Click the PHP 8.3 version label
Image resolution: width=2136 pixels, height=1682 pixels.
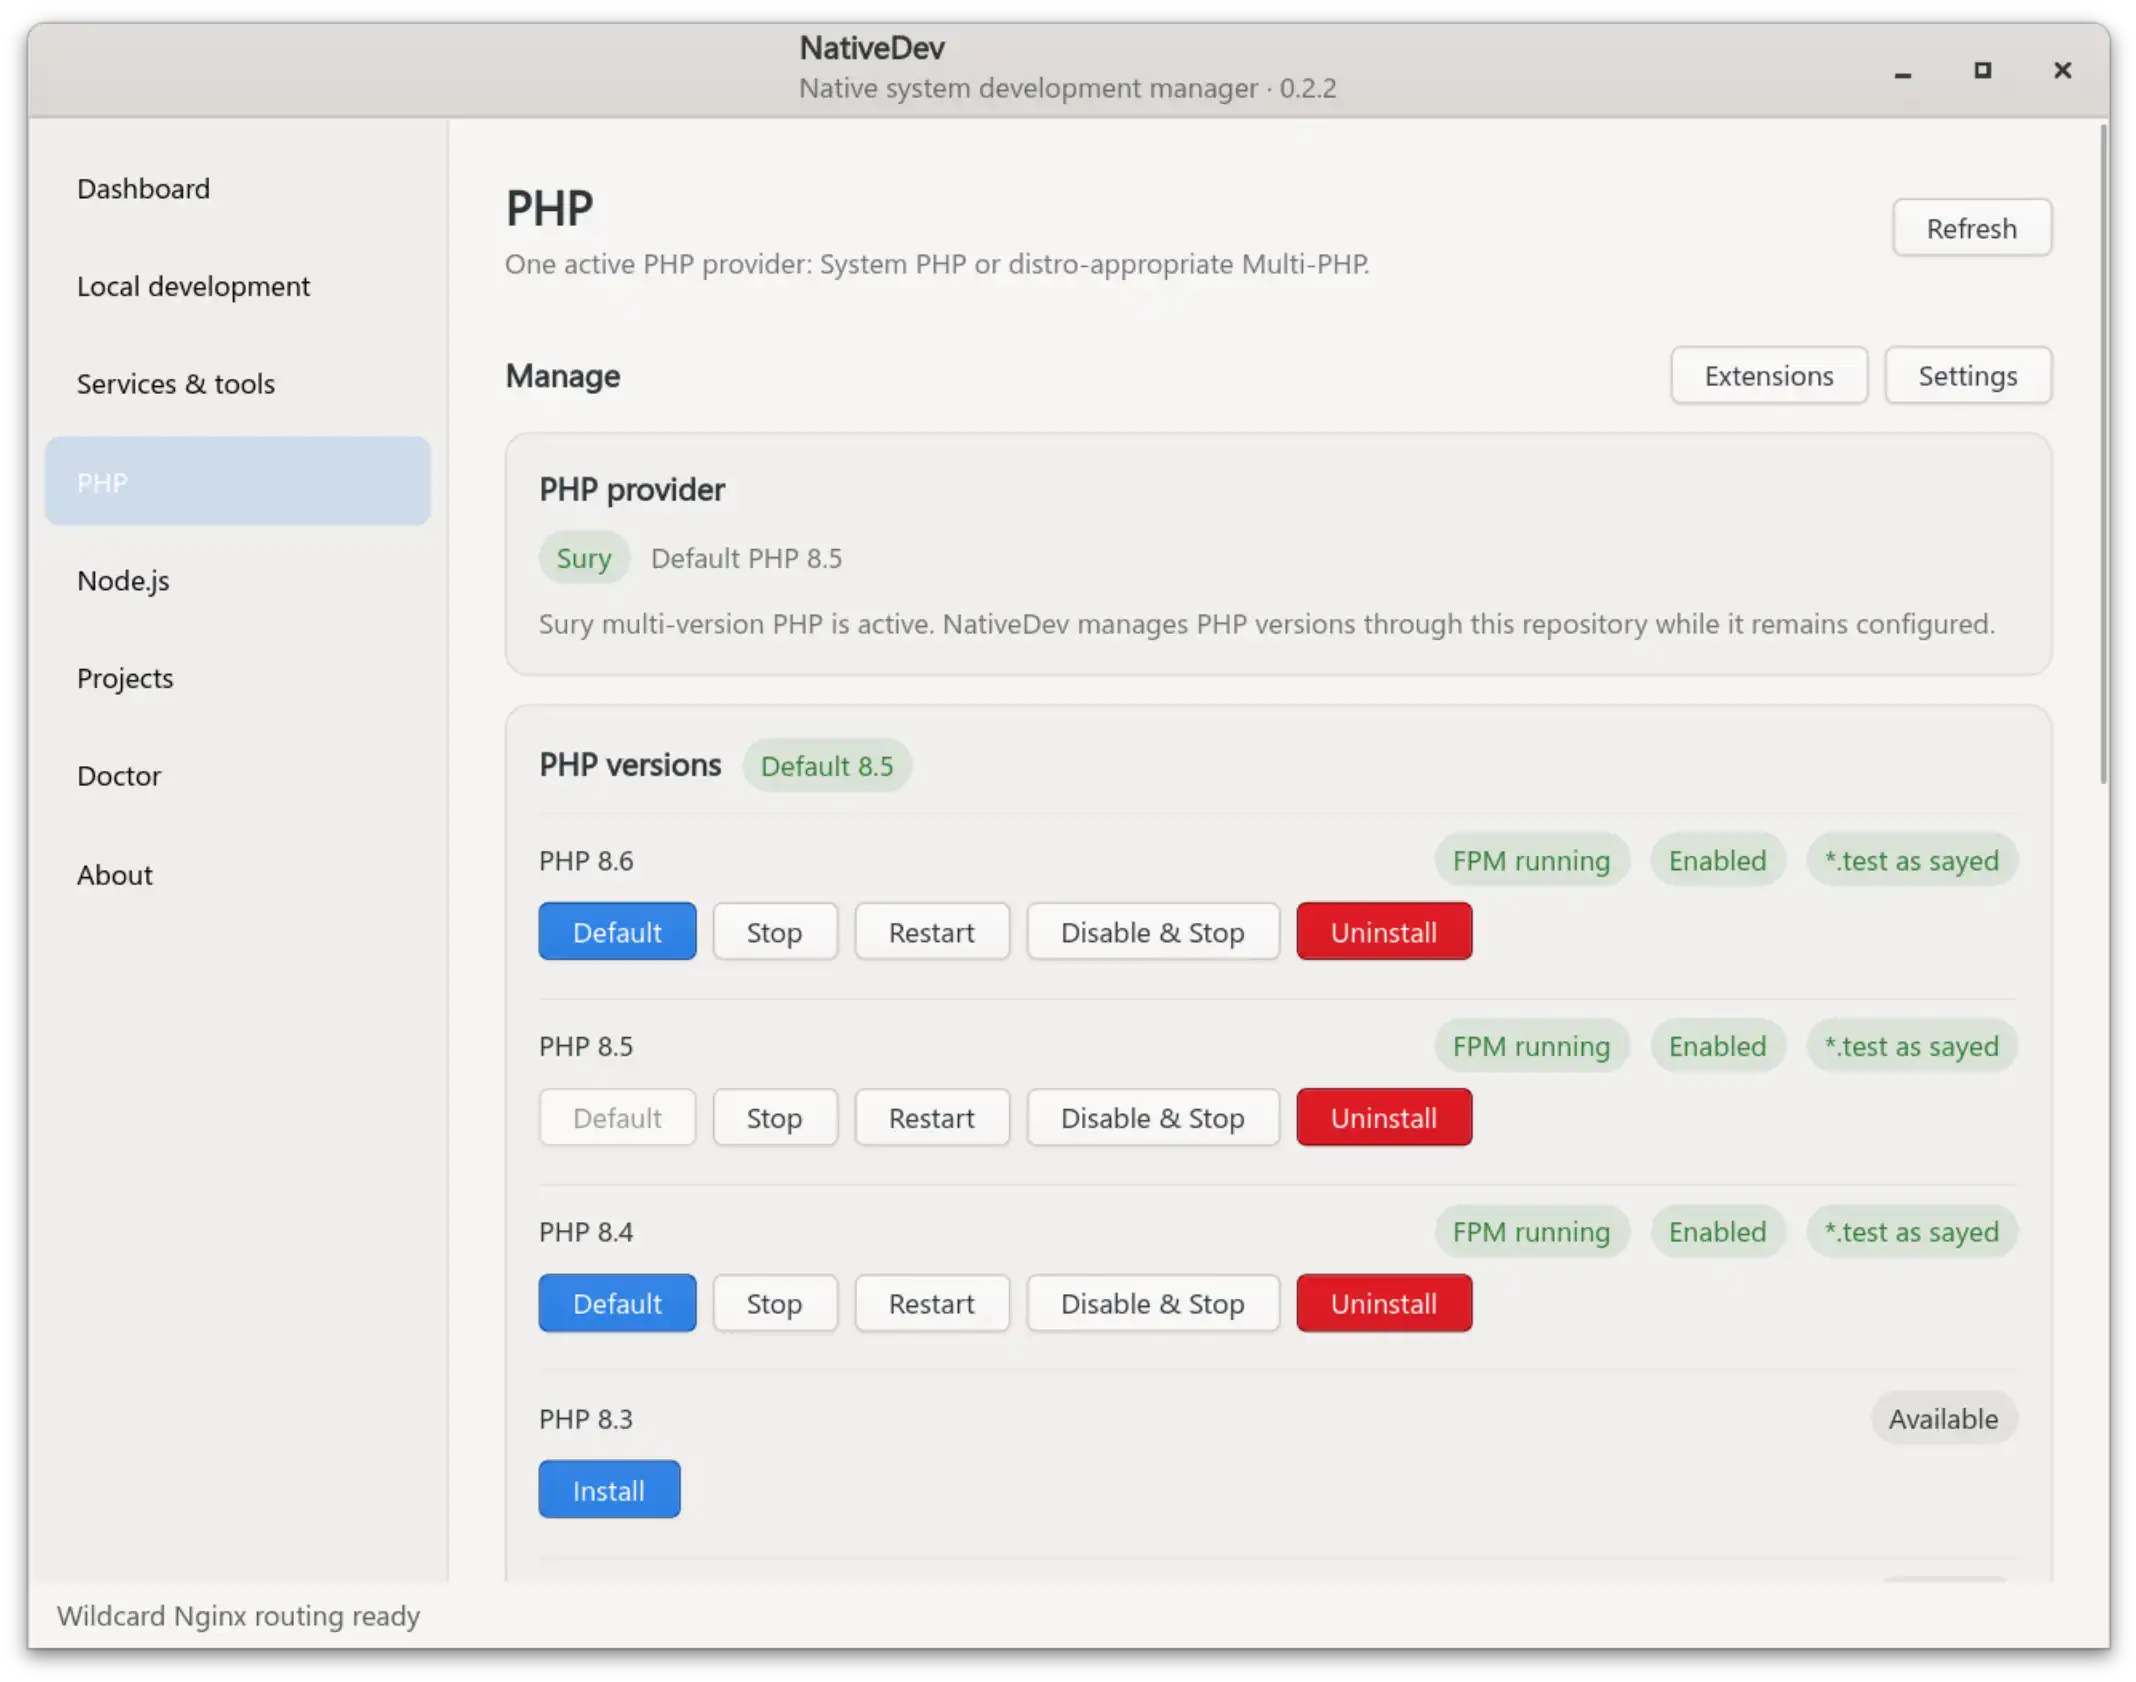(586, 1419)
